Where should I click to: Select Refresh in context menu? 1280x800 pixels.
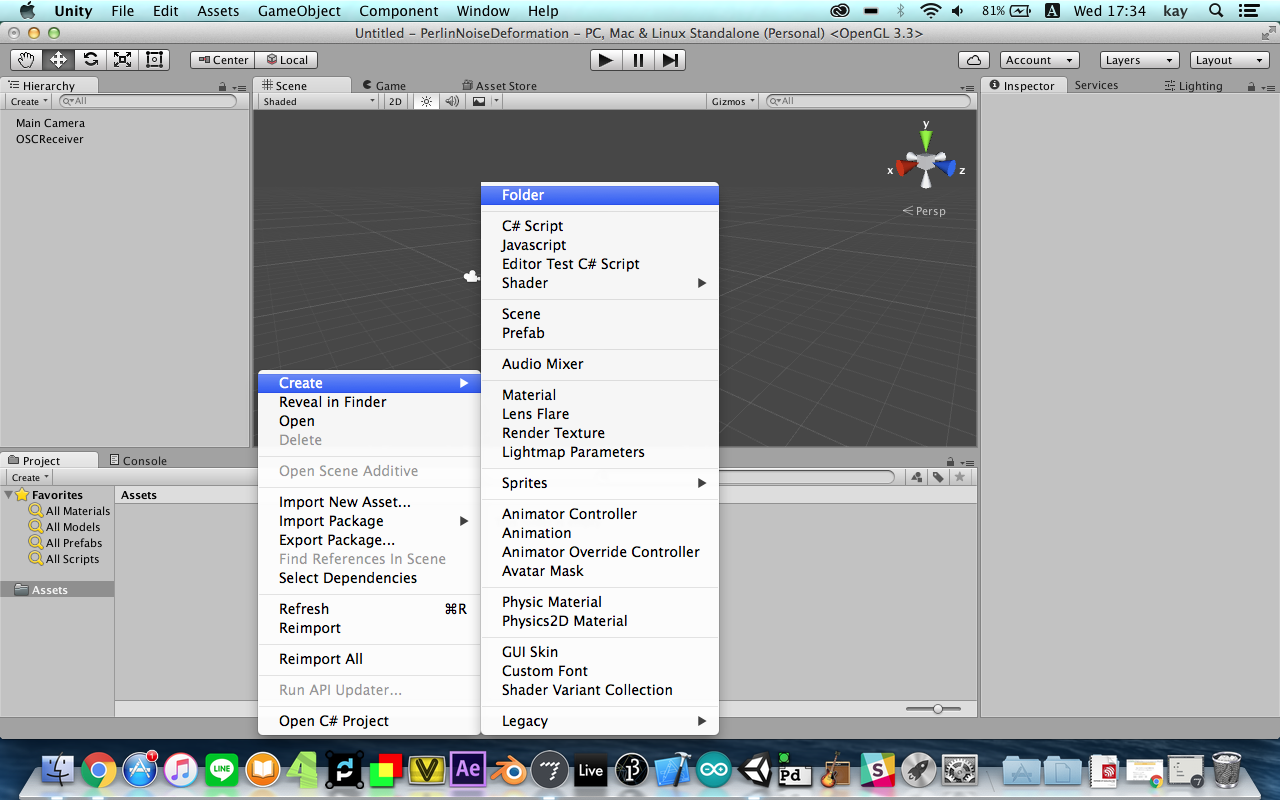(x=369, y=609)
